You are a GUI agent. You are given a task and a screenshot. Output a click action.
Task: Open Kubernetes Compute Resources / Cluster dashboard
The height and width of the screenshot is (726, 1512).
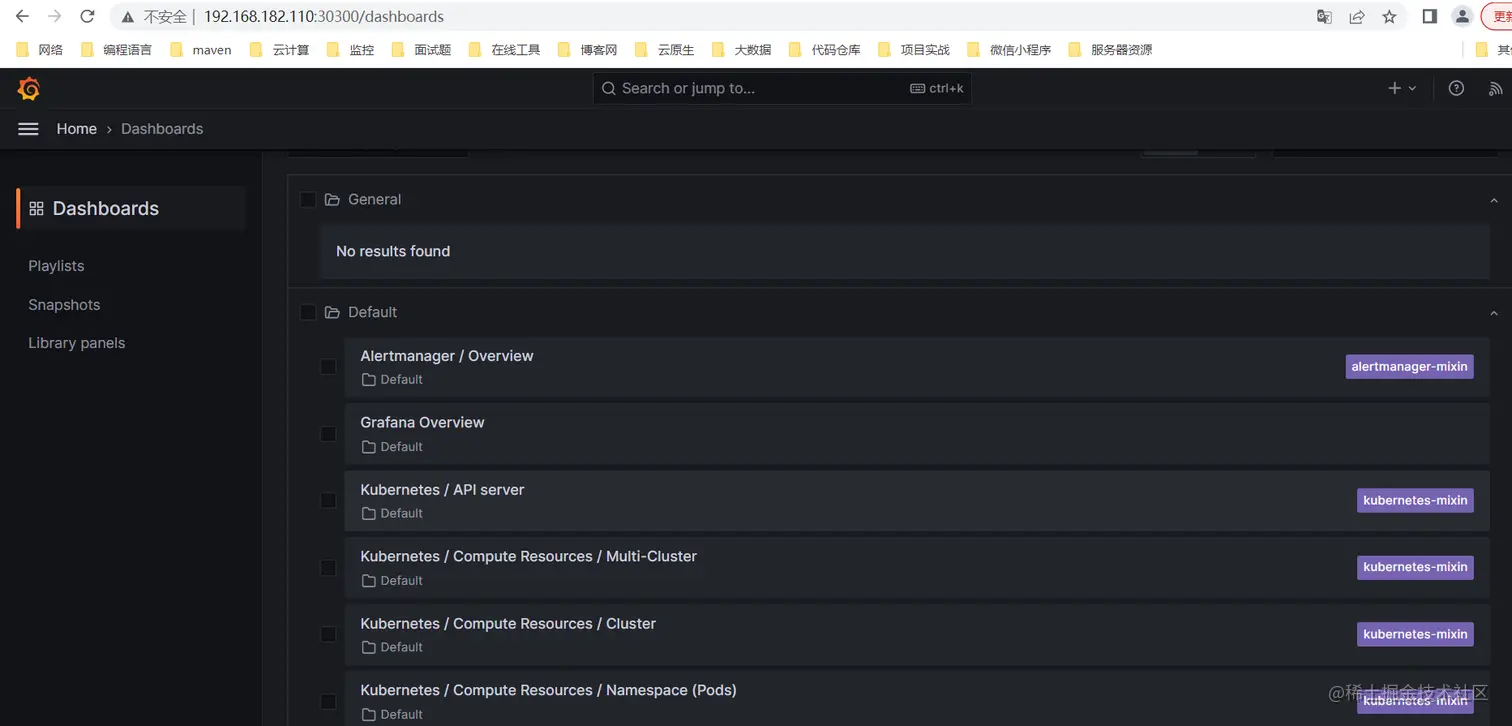tap(508, 624)
